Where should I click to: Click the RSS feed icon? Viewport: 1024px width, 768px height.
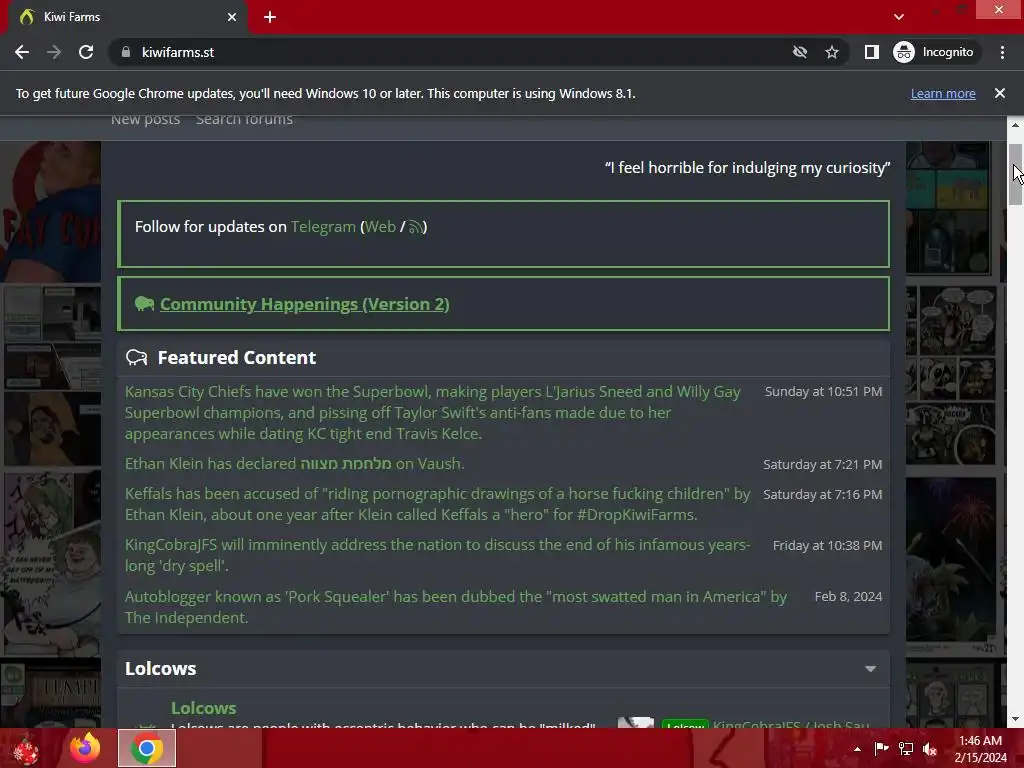tap(415, 227)
